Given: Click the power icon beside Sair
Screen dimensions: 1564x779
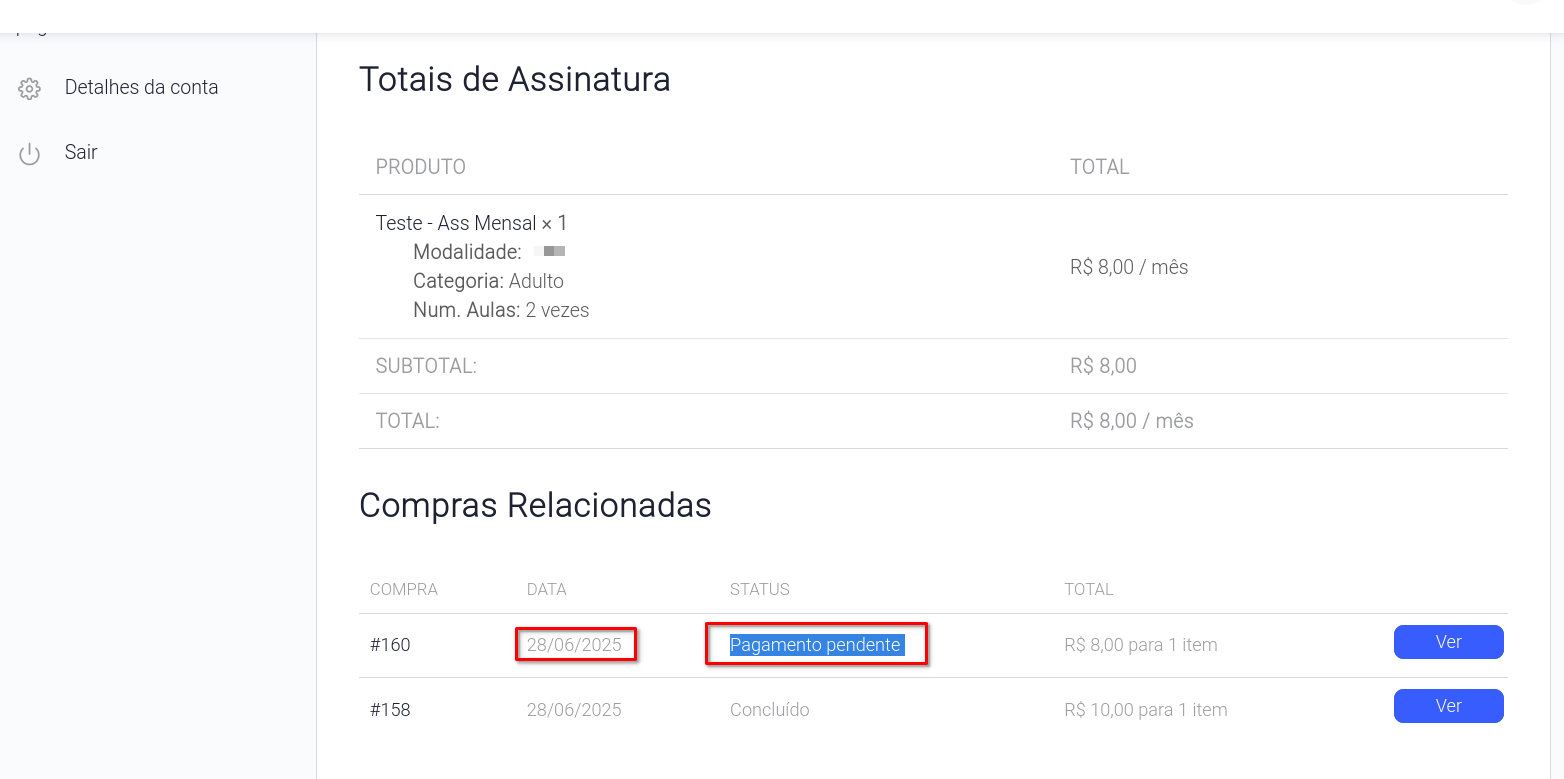Looking at the screenshot, I should 29,154.
